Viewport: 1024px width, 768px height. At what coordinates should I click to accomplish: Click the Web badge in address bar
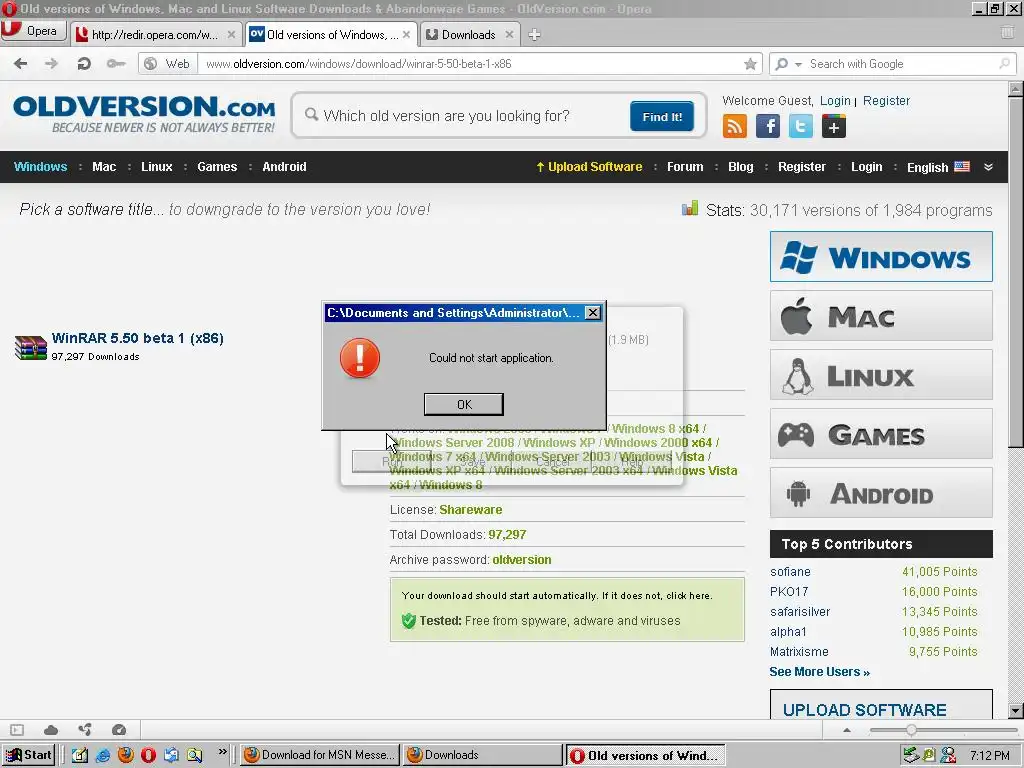click(168, 63)
